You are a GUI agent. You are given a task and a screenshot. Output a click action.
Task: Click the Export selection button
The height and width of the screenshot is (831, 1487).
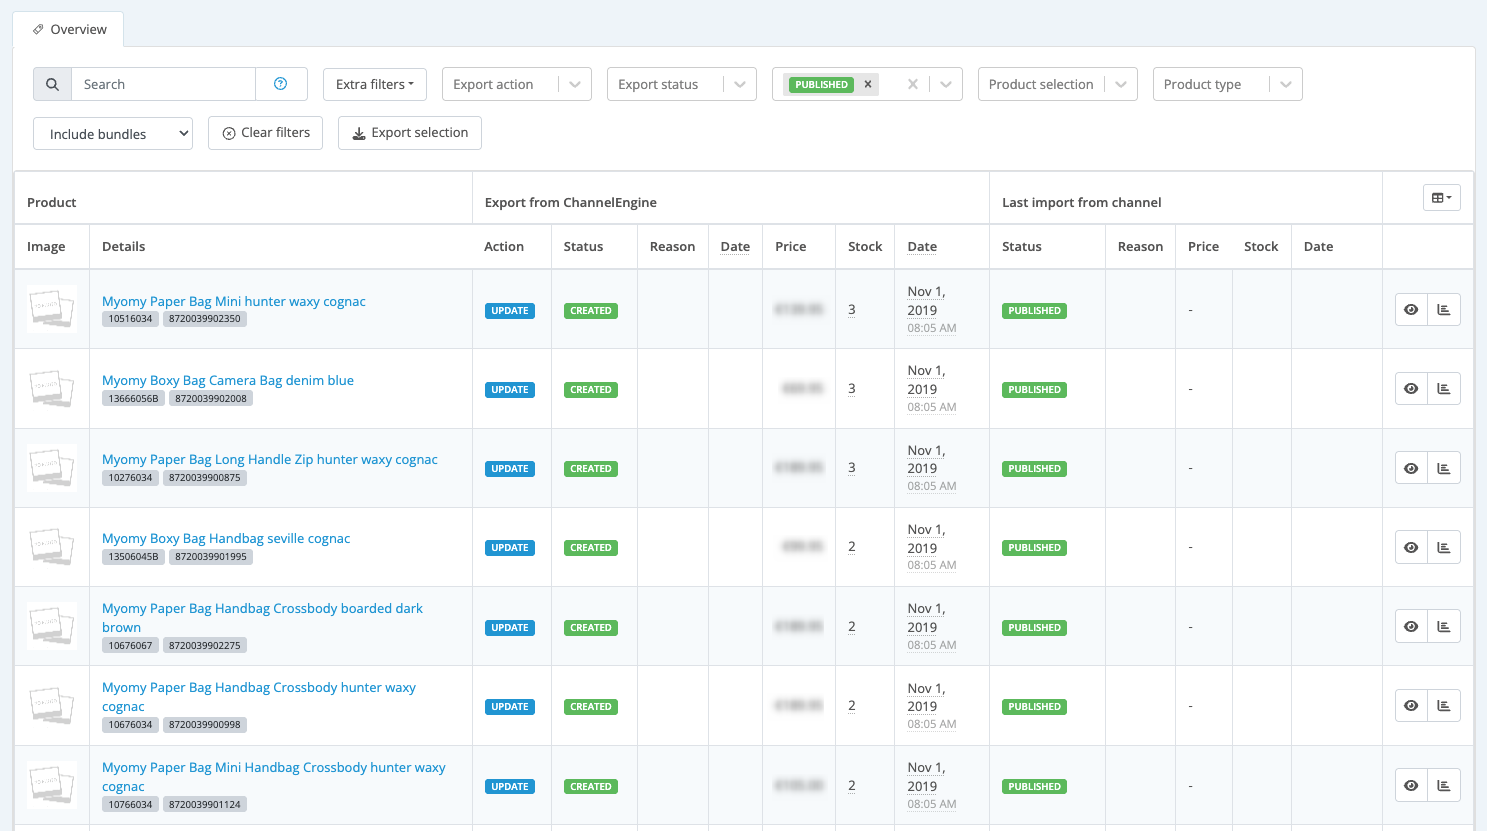pyautogui.click(x=410, y=132)
